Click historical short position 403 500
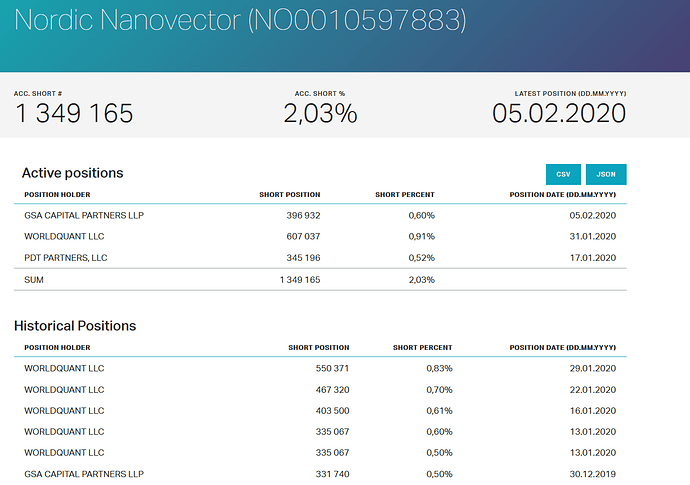This screenshot has height=485, width=690. pyautogui.click(x=332, y=411)
